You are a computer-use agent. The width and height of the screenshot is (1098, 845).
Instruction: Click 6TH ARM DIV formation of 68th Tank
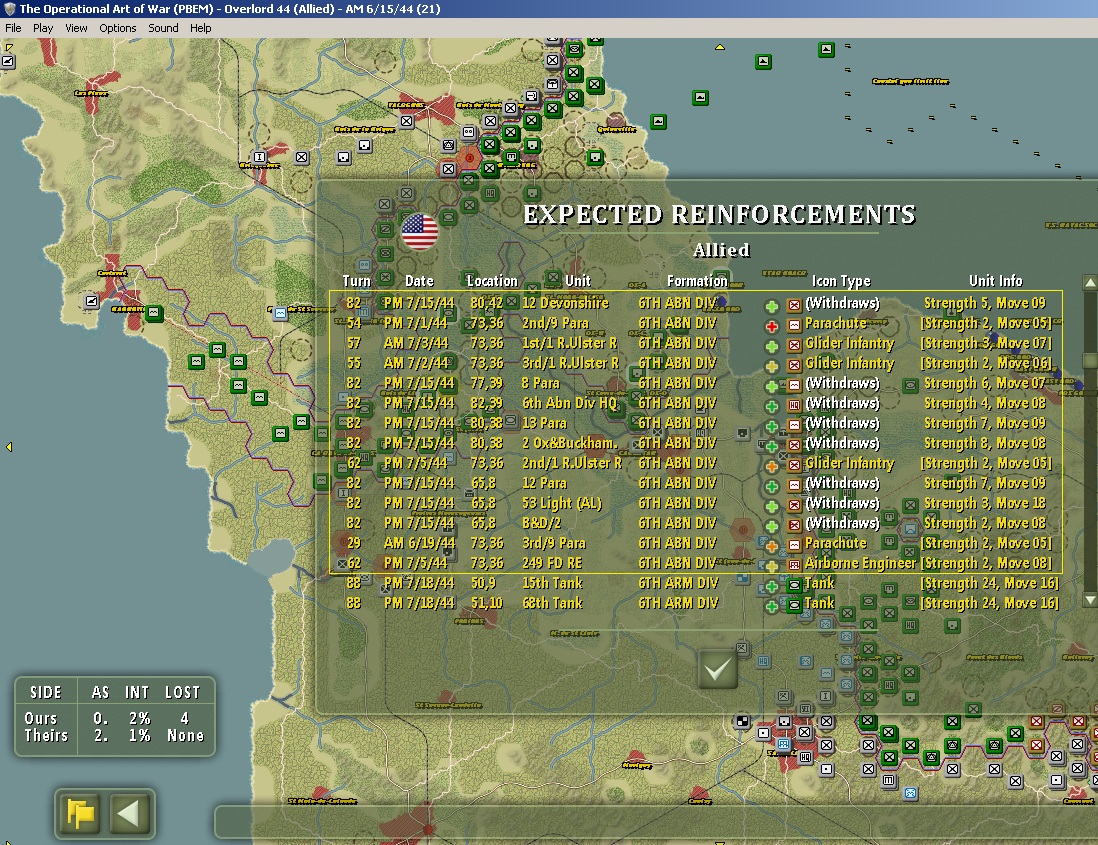pos(678,603)
